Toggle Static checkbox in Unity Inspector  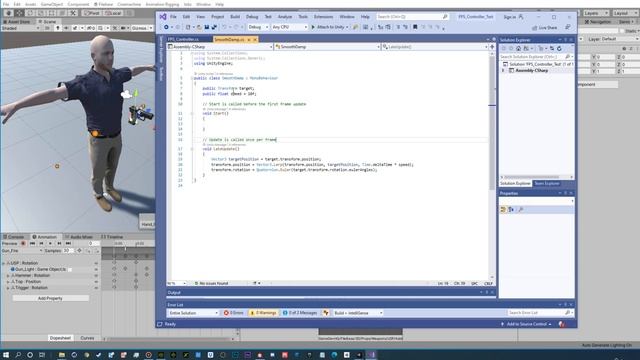pyautogui.click(x=622, y=31)
